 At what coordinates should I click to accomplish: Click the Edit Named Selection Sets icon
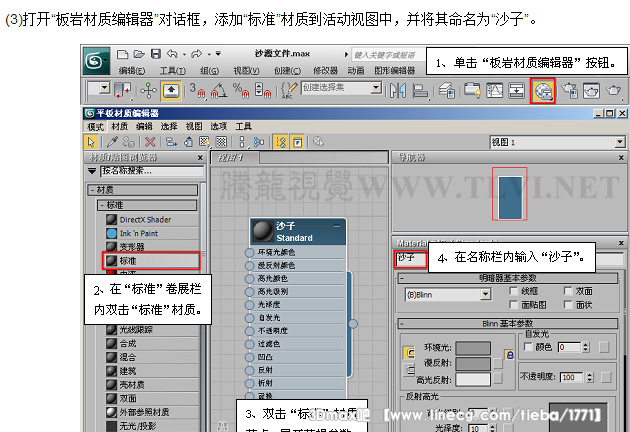pos(289,90)
